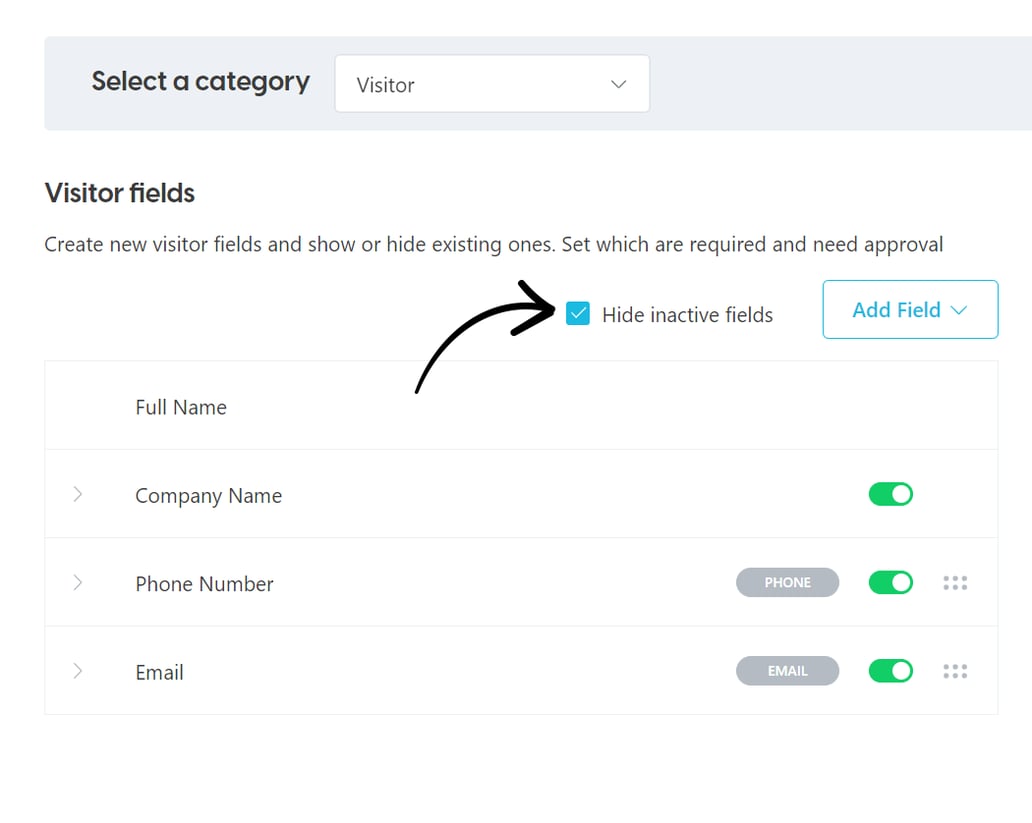Viewport: 1032px width, 823px height.
Task: Click the down arrow on Add Field
Action: tap(959, 310)
